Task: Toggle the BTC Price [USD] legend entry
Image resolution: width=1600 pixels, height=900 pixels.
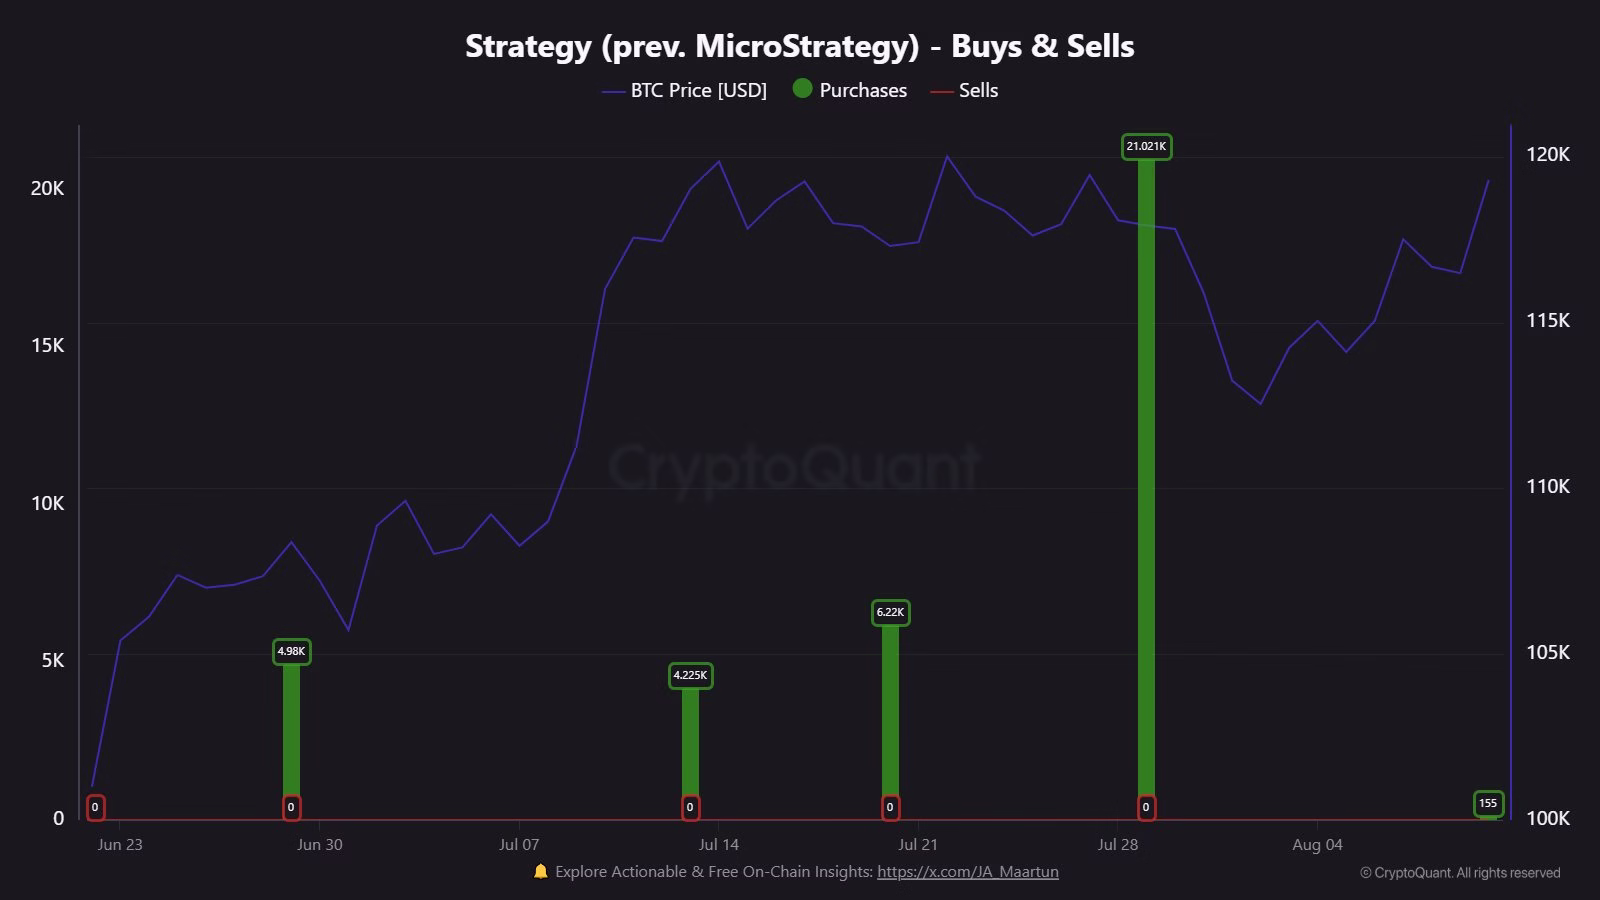Action: (x=684, y=90)
